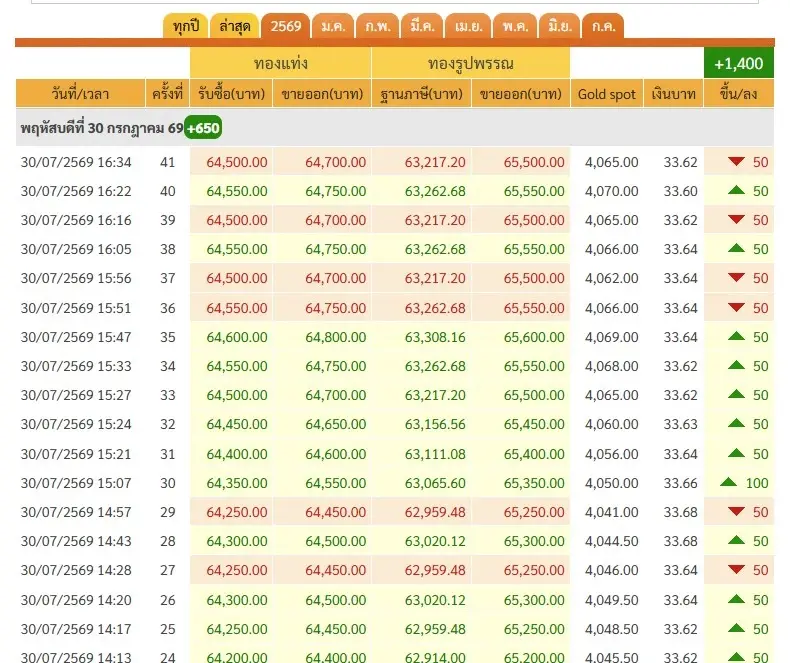
Task: Click exchange rate 33.66 in row 30
Action: [x=681, y=483]
